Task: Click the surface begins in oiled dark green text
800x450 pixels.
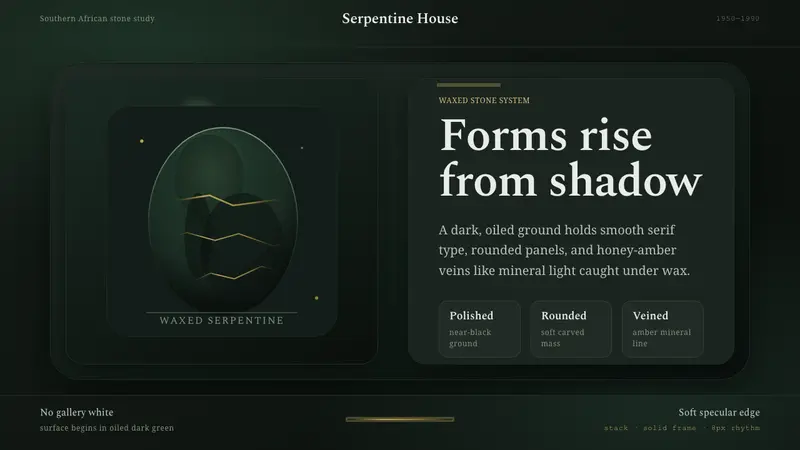Action: coord(107,428)
